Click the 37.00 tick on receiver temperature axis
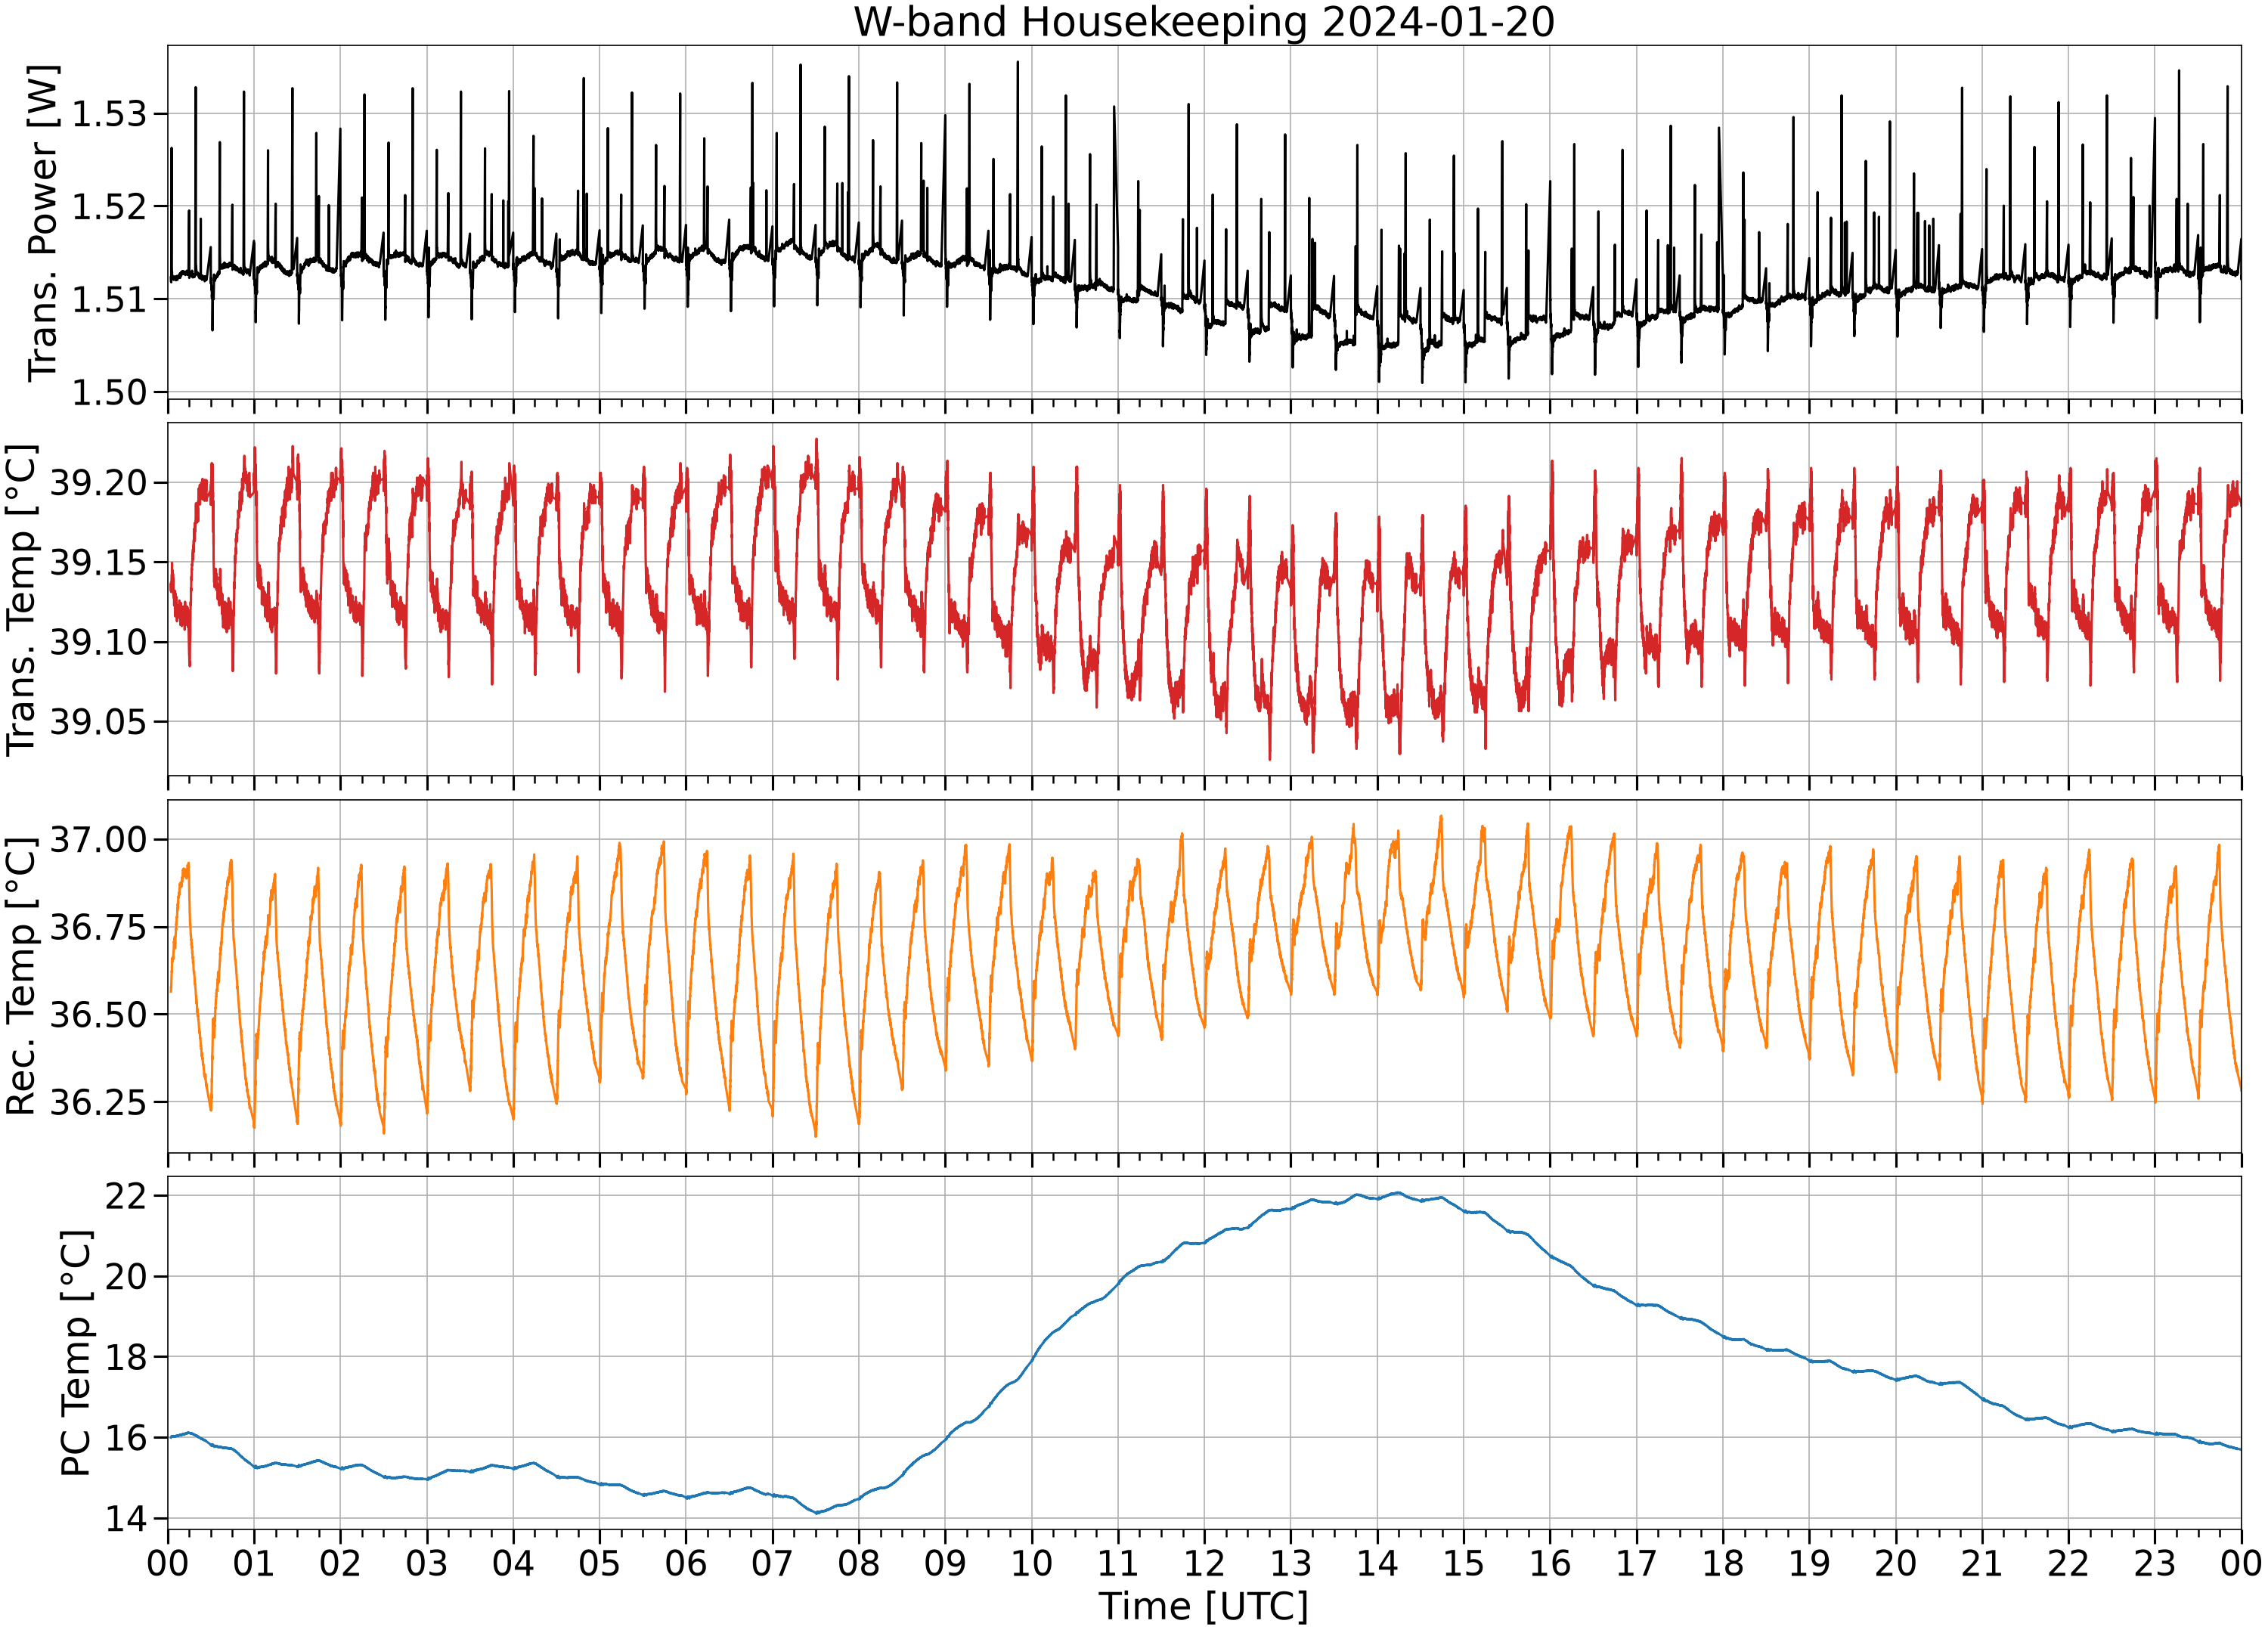2268x1633 pixels. pyautogui.click(x=98, y=839)
